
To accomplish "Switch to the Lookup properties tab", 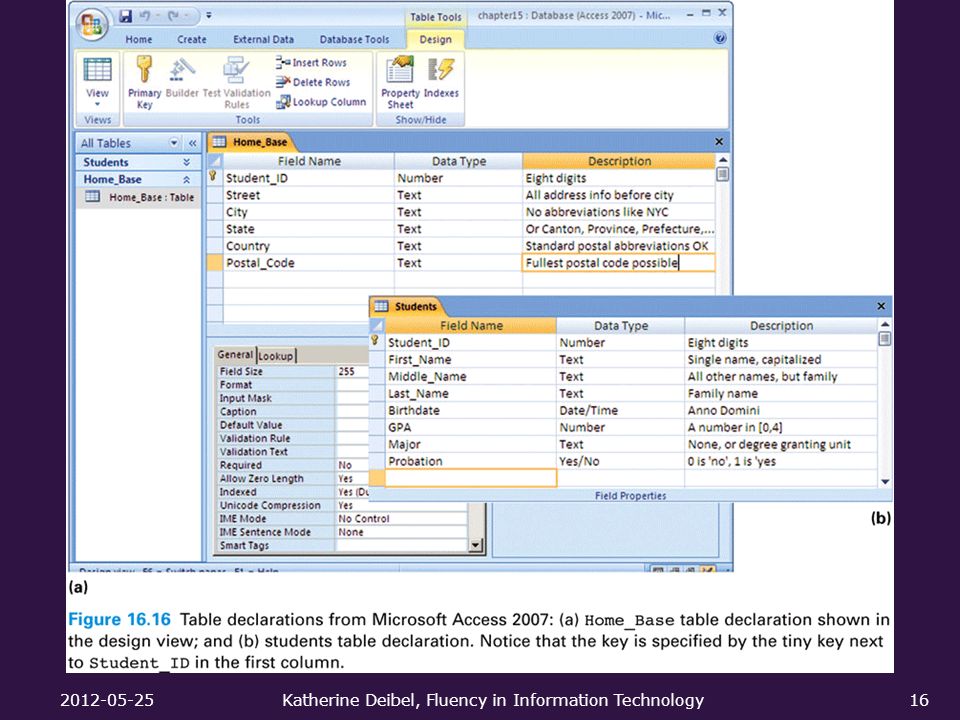I will [276, 355].
